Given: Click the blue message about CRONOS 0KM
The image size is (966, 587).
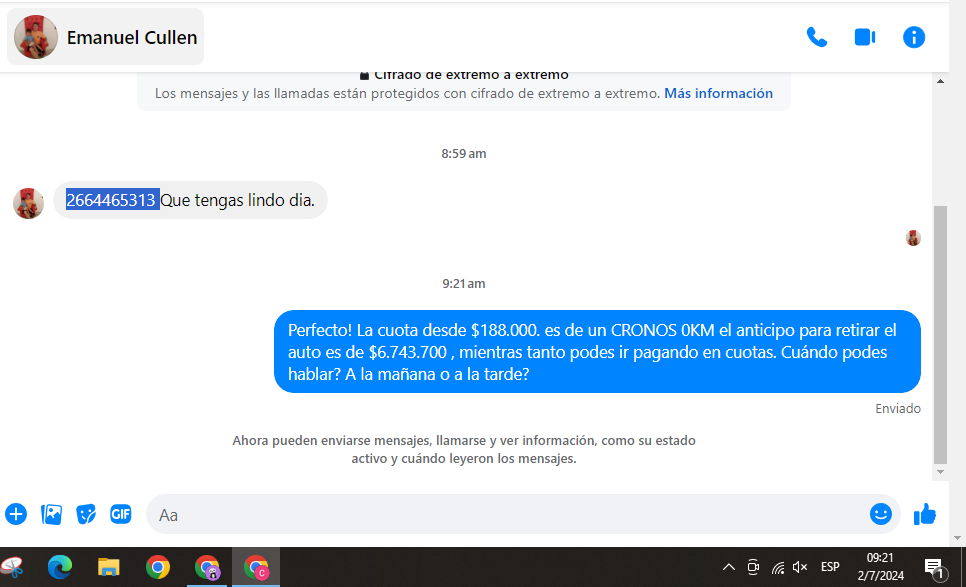Looking at the screenshot, I should click(597, 352).
